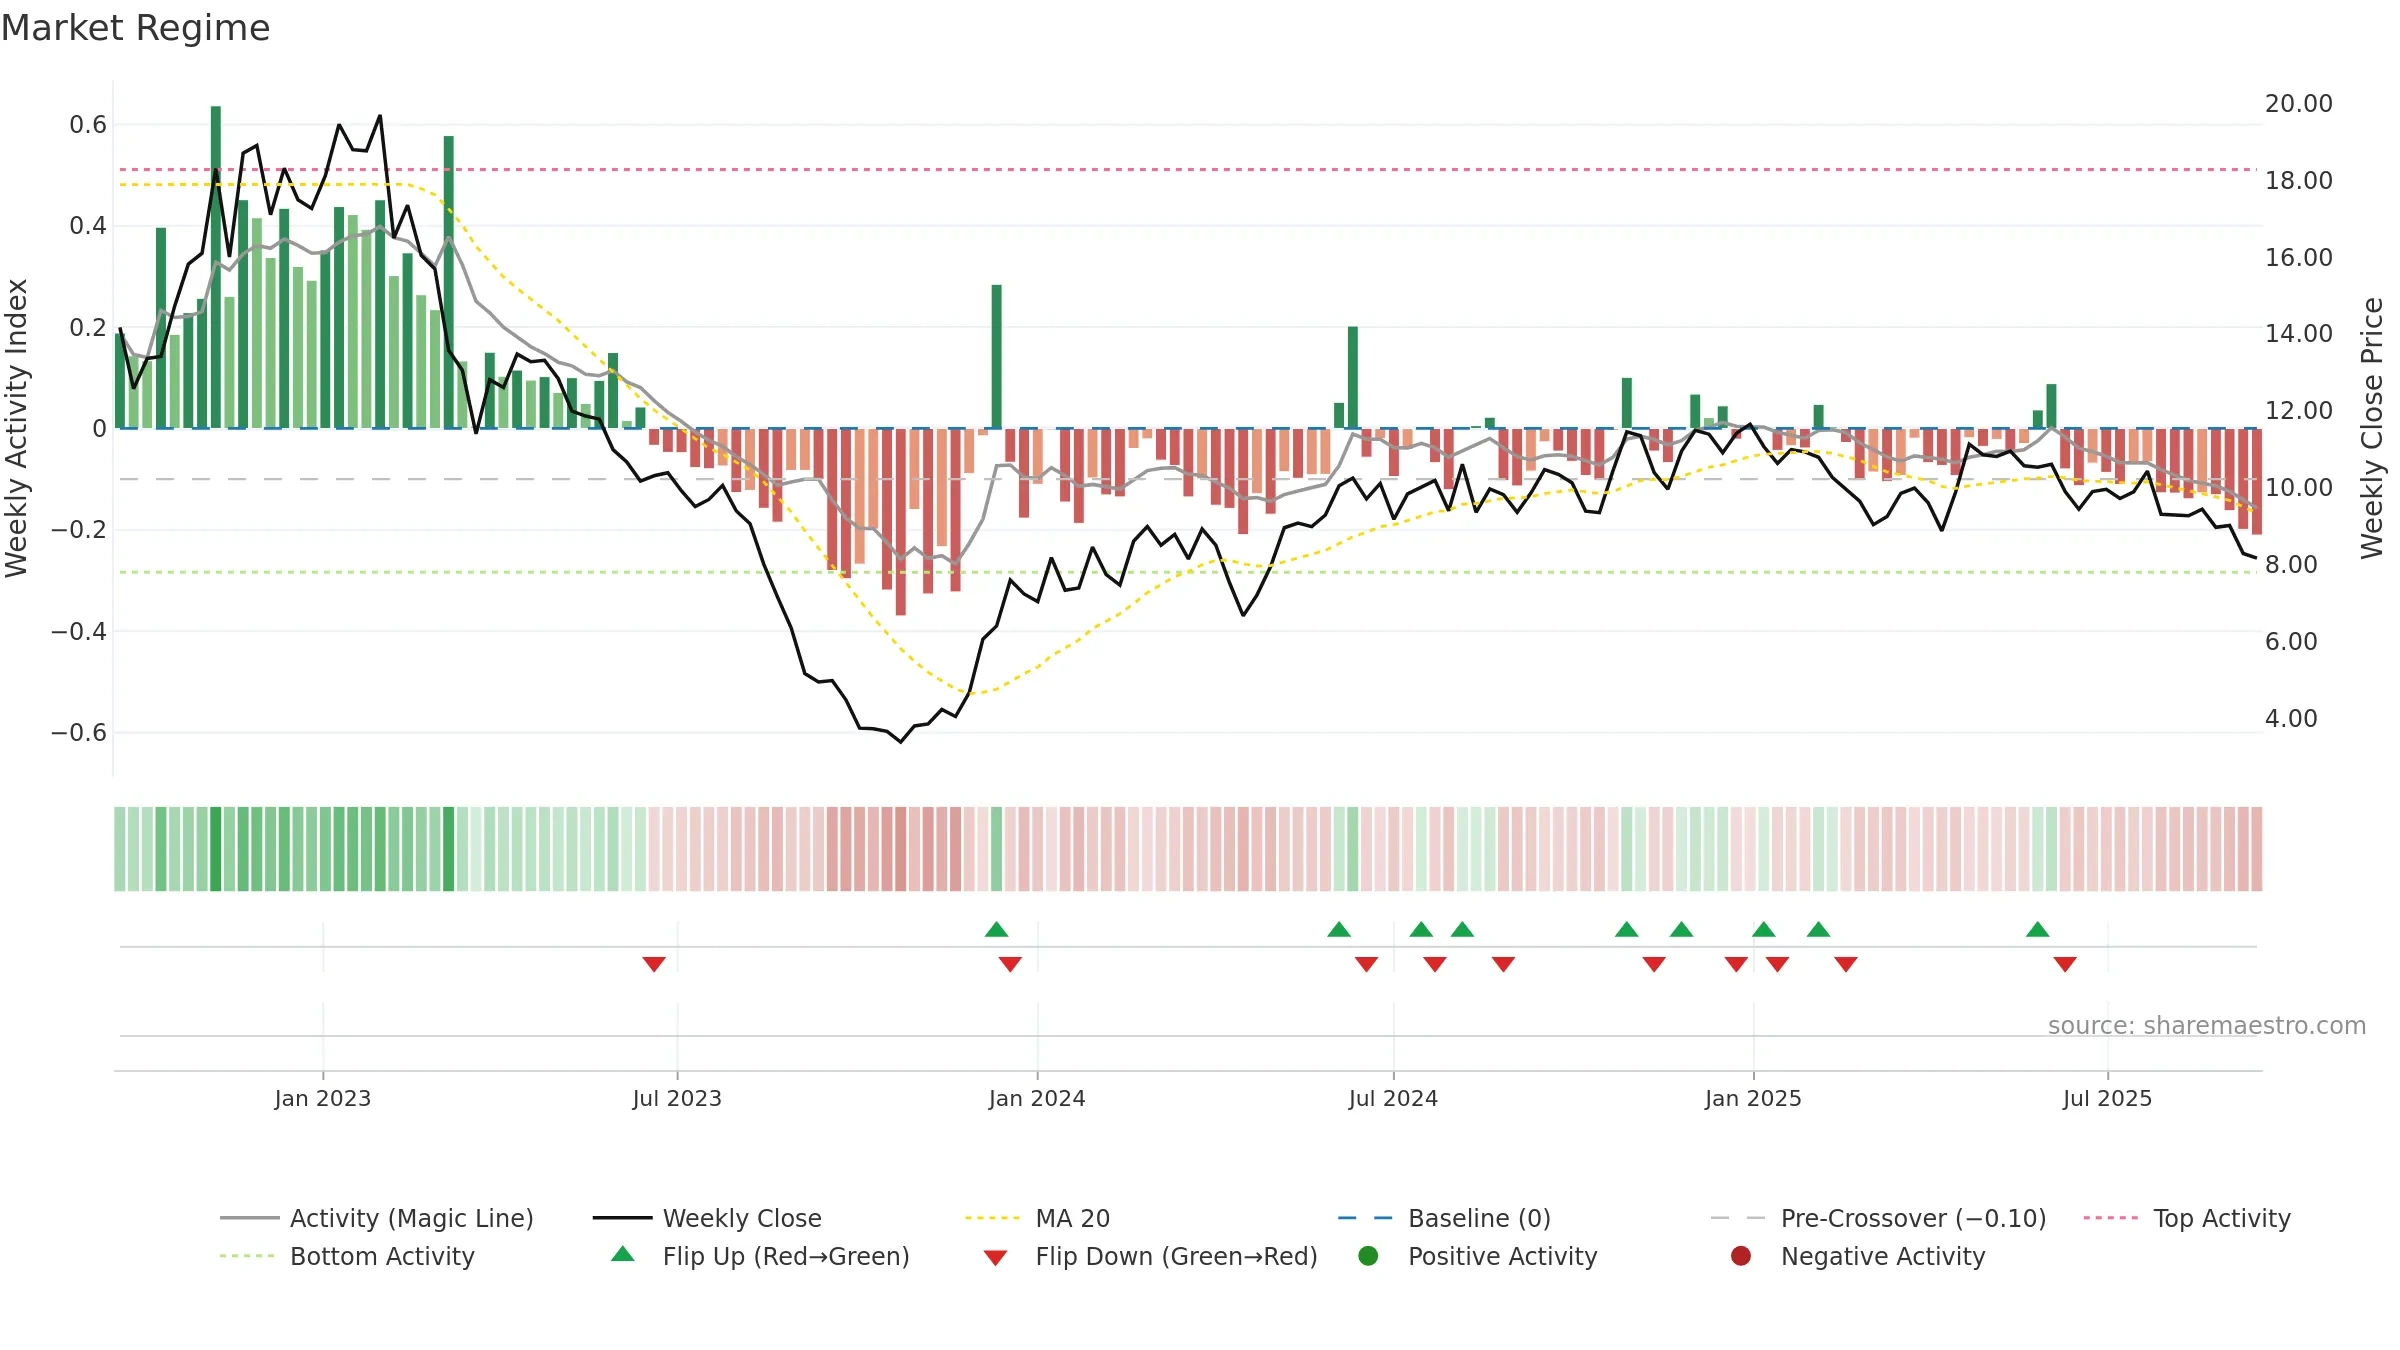
Task: Click the red Negative Activity legend dot
Action: (x=1741, y=1256)
